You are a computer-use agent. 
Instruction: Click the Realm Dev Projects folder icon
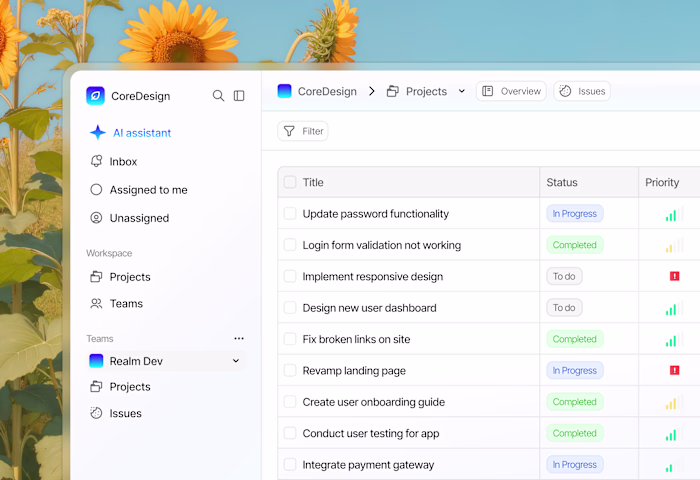coord(96,387)
